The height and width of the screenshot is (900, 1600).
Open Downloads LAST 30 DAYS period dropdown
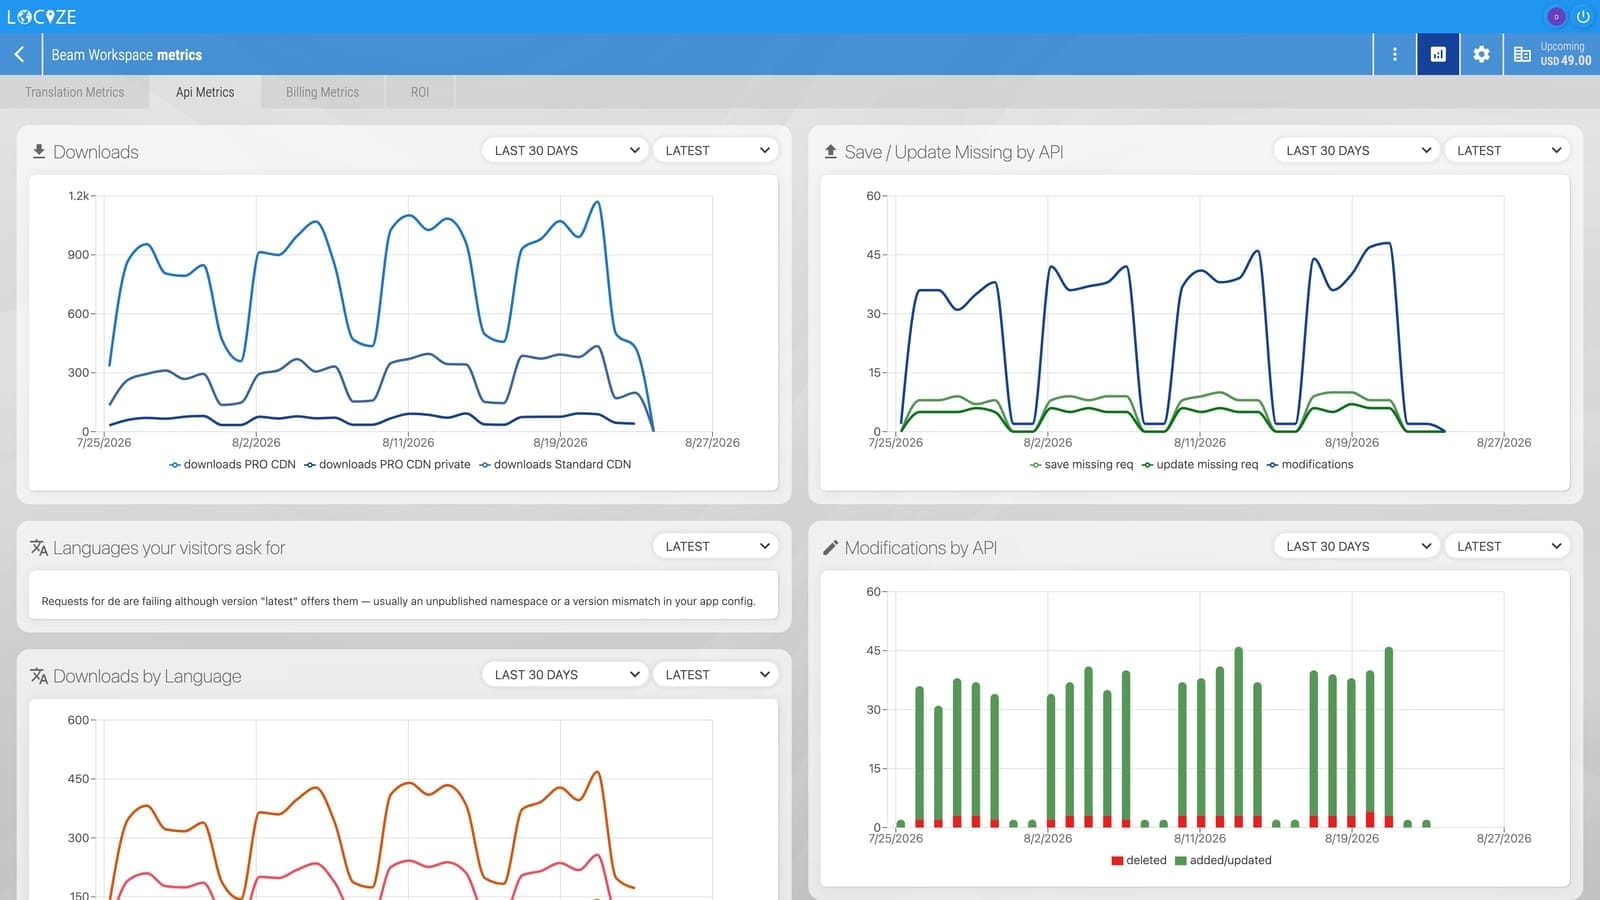point(565,151)
